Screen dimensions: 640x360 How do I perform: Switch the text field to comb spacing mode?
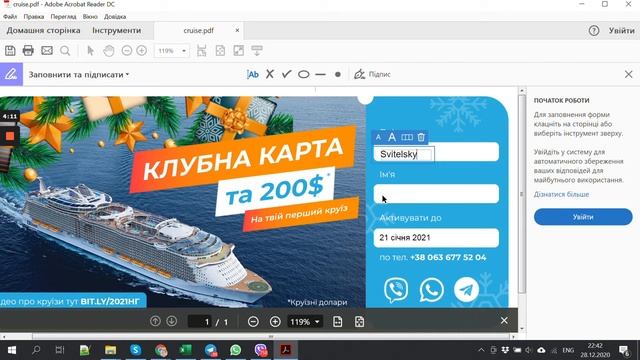click(407, 137)
